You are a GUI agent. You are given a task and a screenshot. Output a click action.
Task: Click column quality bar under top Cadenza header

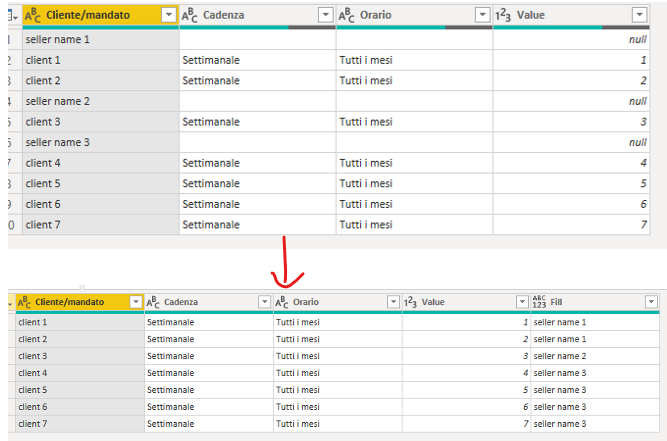[257, 27]
